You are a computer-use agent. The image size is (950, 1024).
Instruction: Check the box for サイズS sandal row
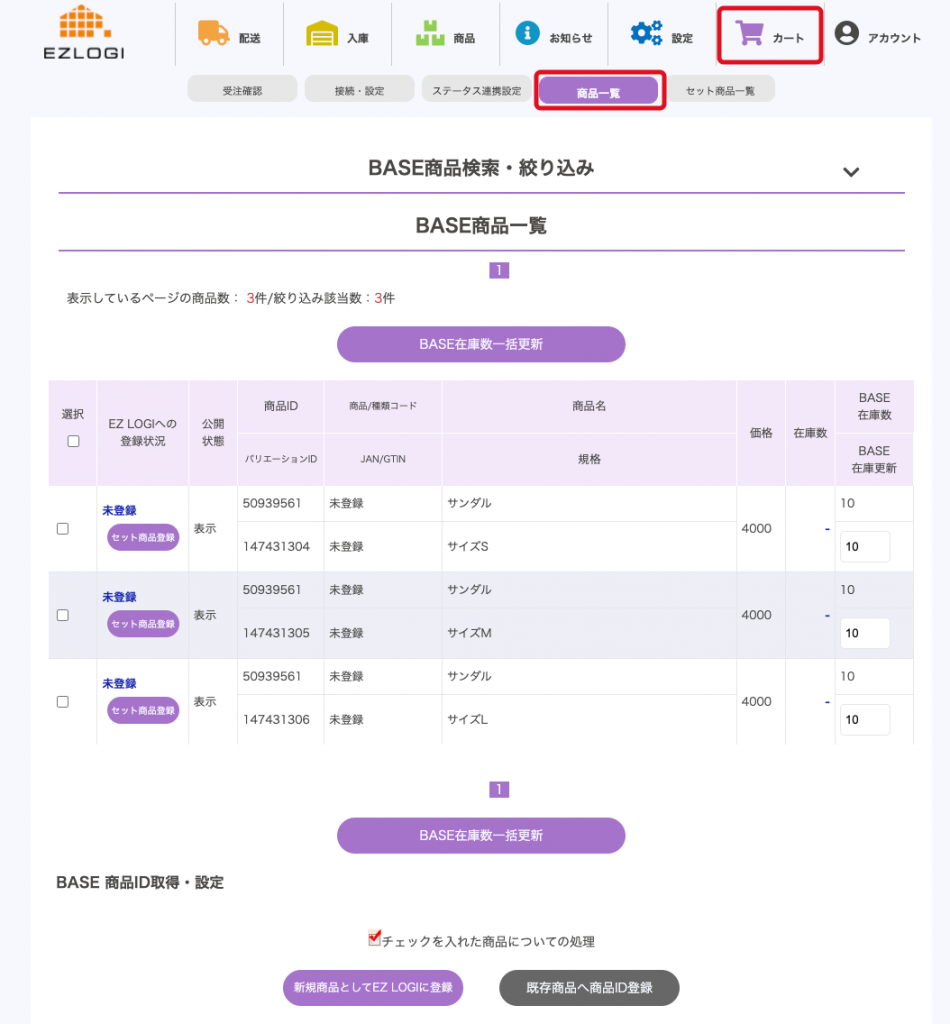click(x=63, y=528)
